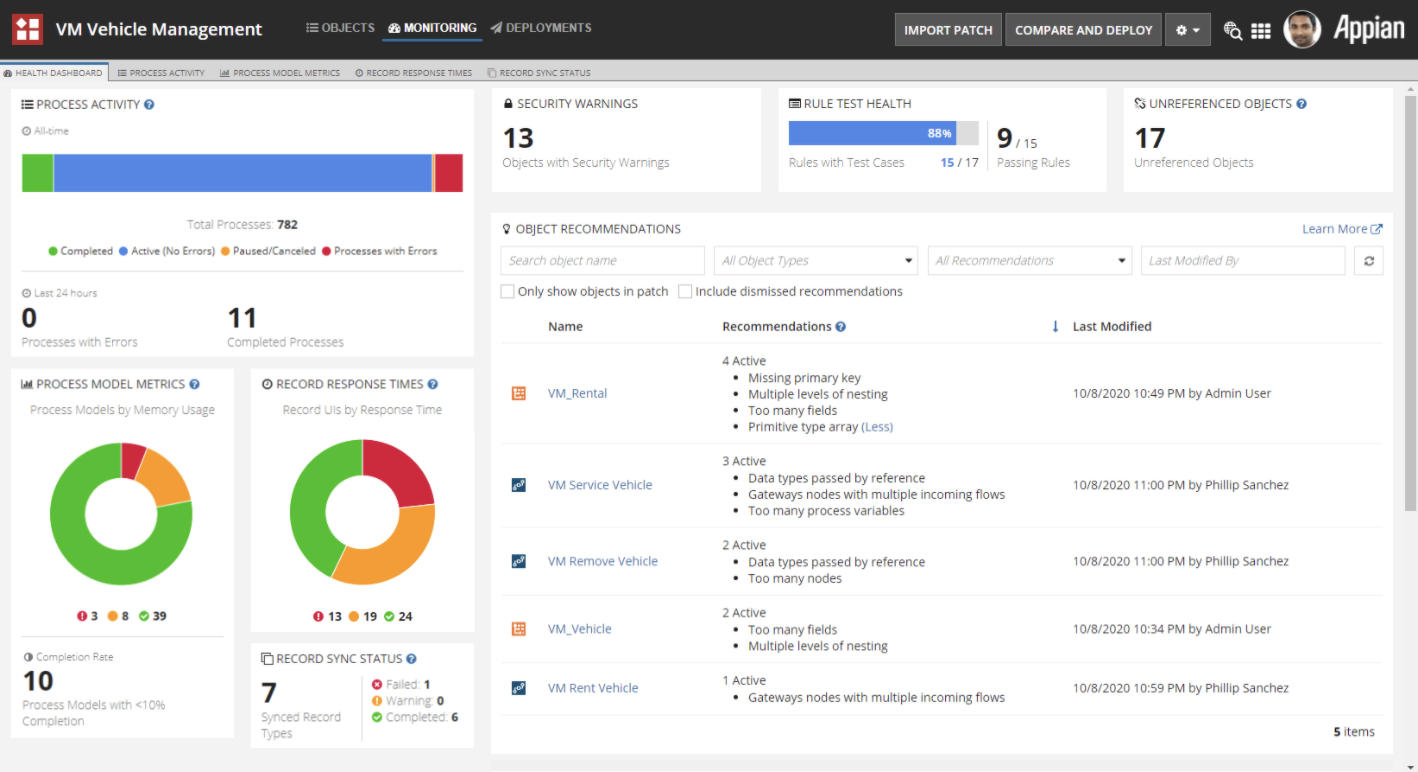Viewport: 1418px width, 772px height.
Task: Click the data type icon beside VM_Rental
Action: pos(518,393)
